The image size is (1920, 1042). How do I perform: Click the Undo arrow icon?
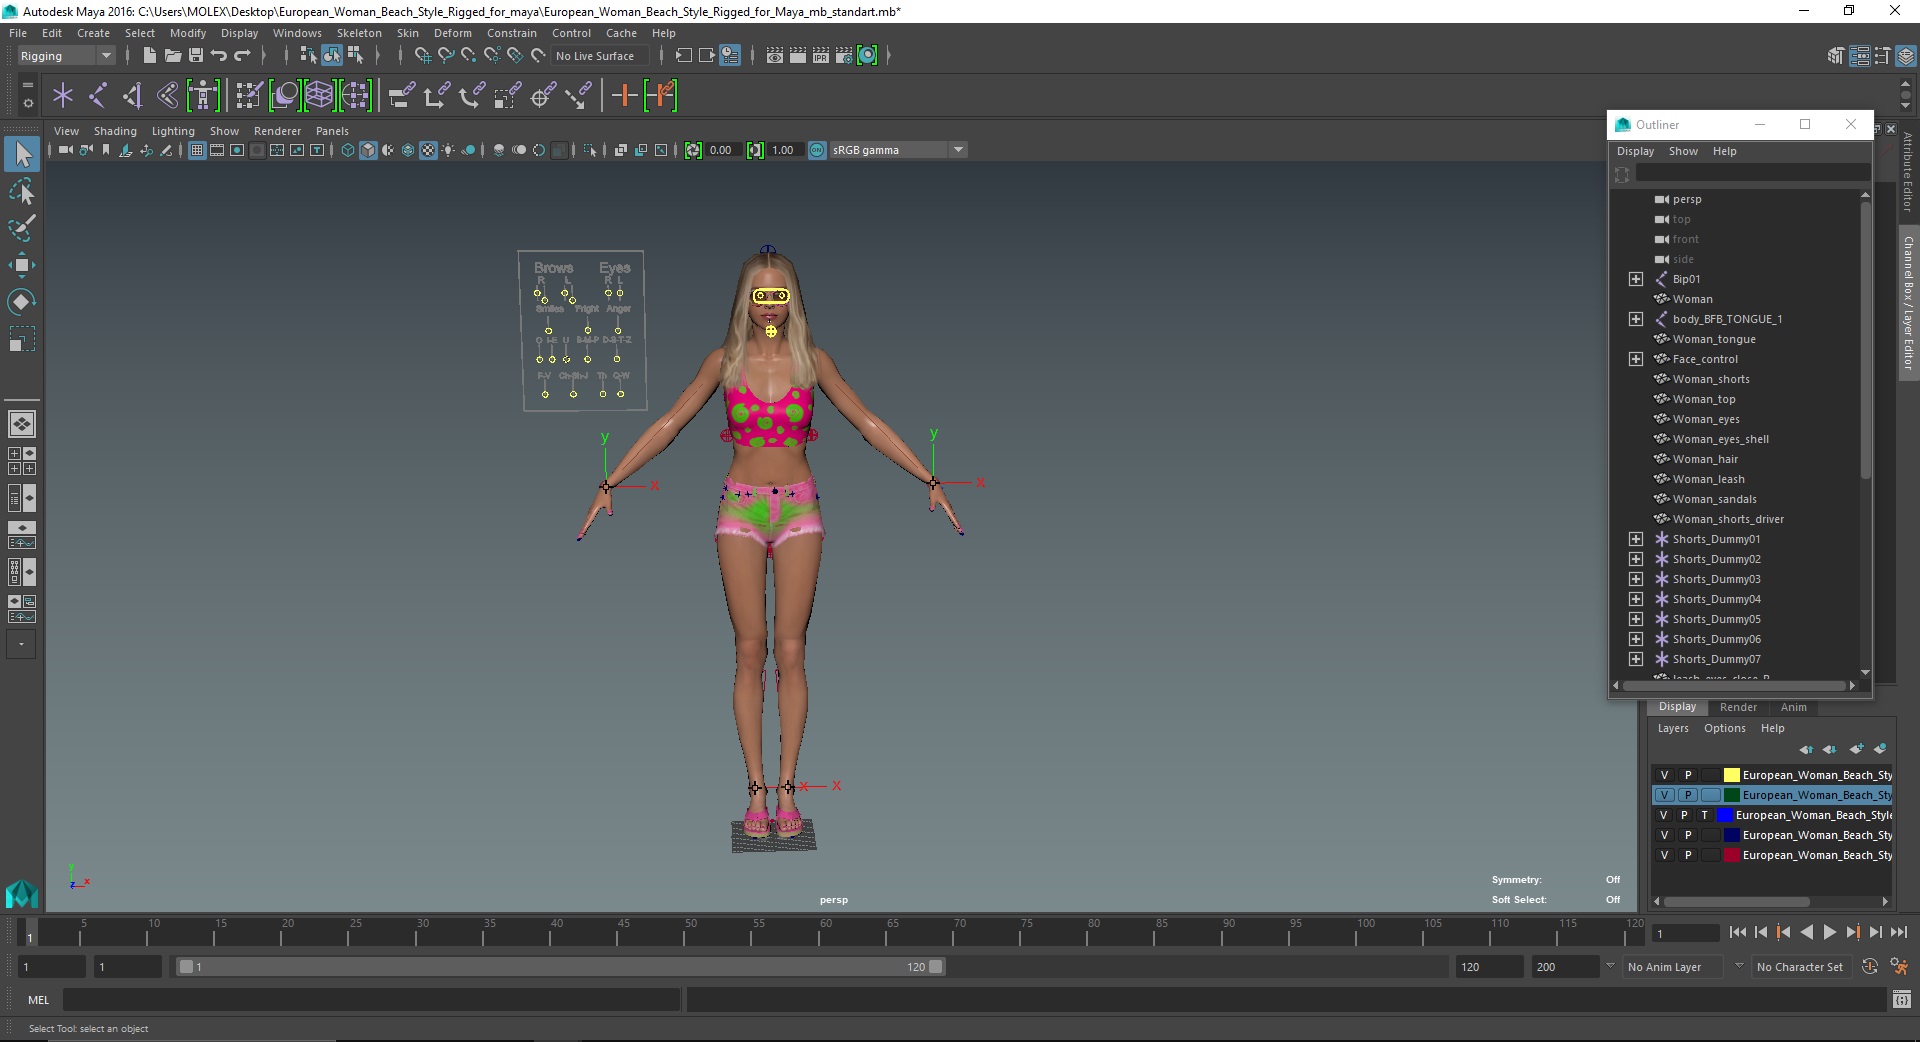pos(219,56)
